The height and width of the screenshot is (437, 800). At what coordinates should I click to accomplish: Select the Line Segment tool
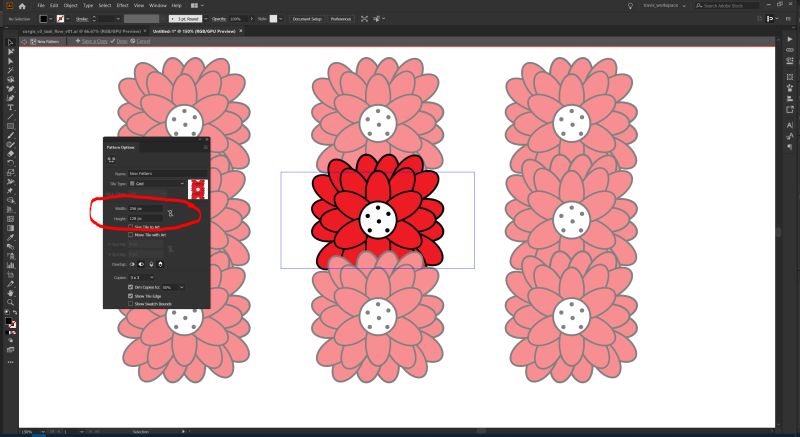pos(10,116)
